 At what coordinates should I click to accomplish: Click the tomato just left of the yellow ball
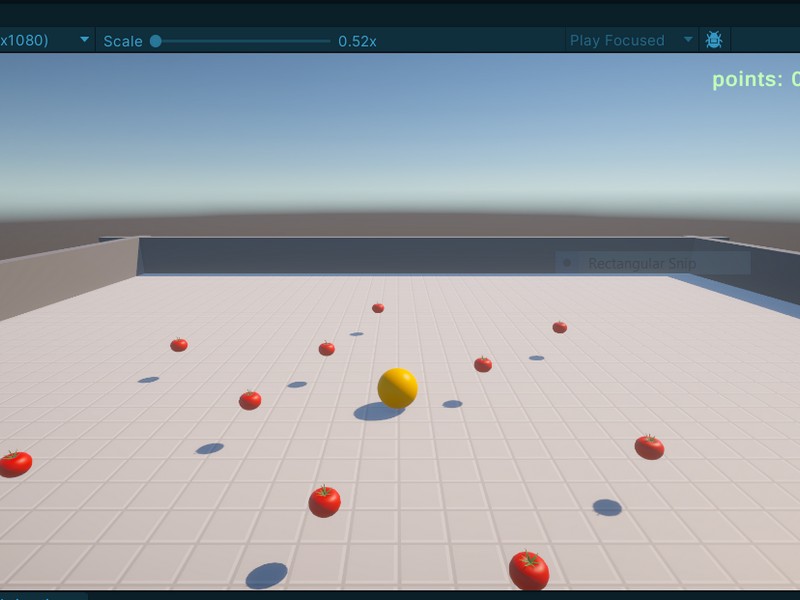click(x=248, y=400)
